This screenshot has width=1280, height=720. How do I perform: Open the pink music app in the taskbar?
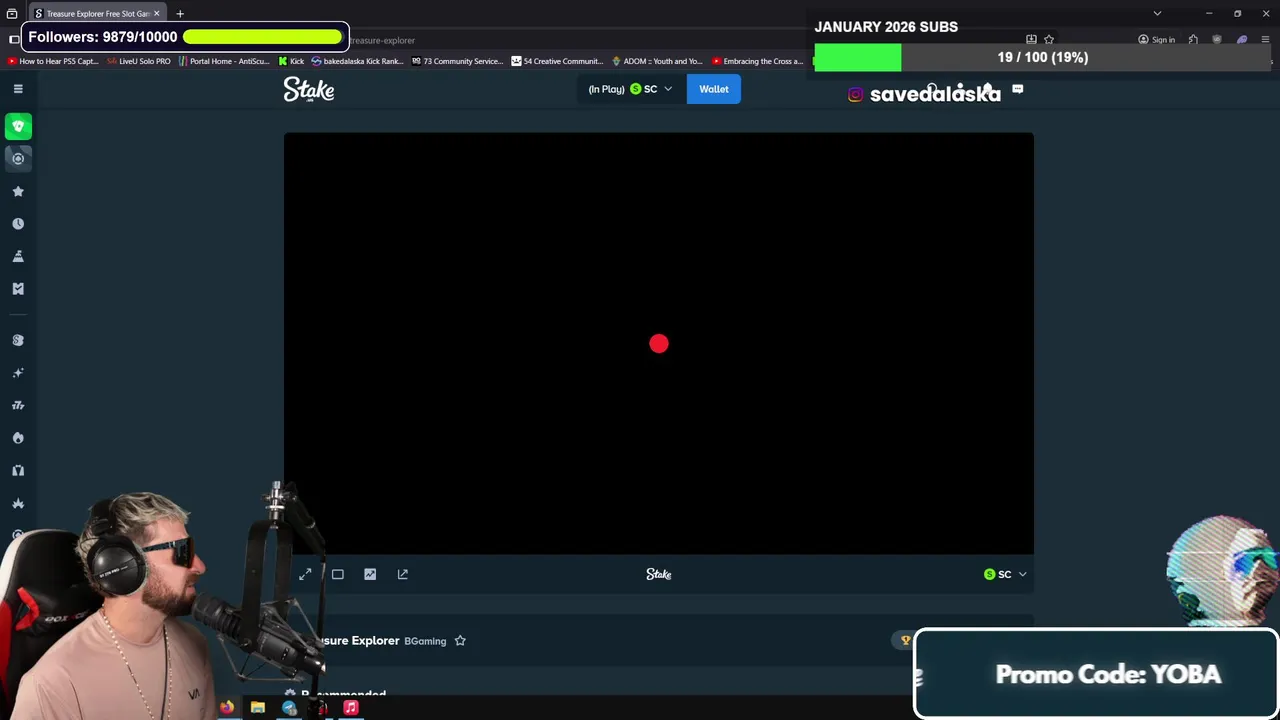click(351, 708)
